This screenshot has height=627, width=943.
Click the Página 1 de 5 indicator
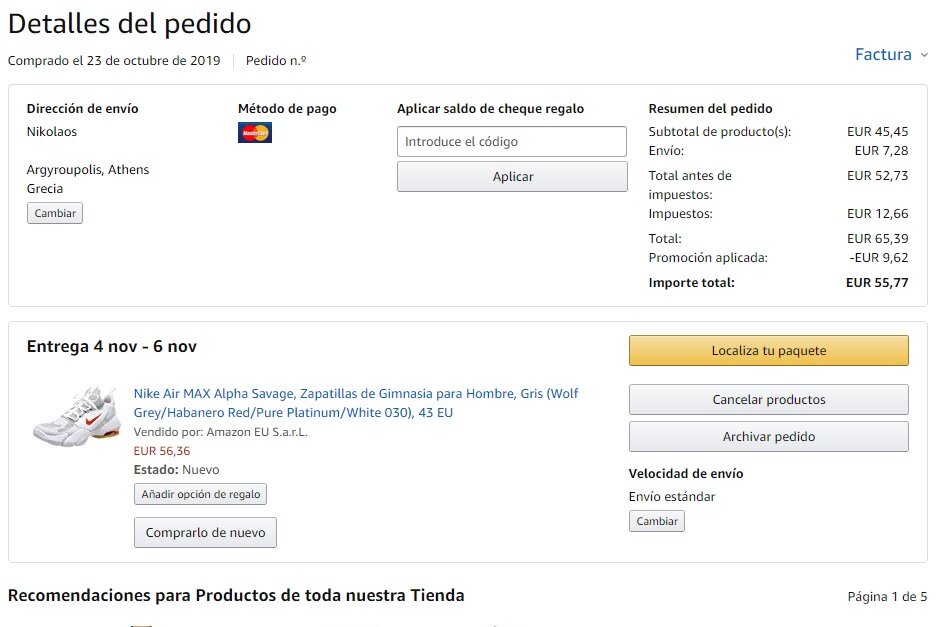click(887, 597)
